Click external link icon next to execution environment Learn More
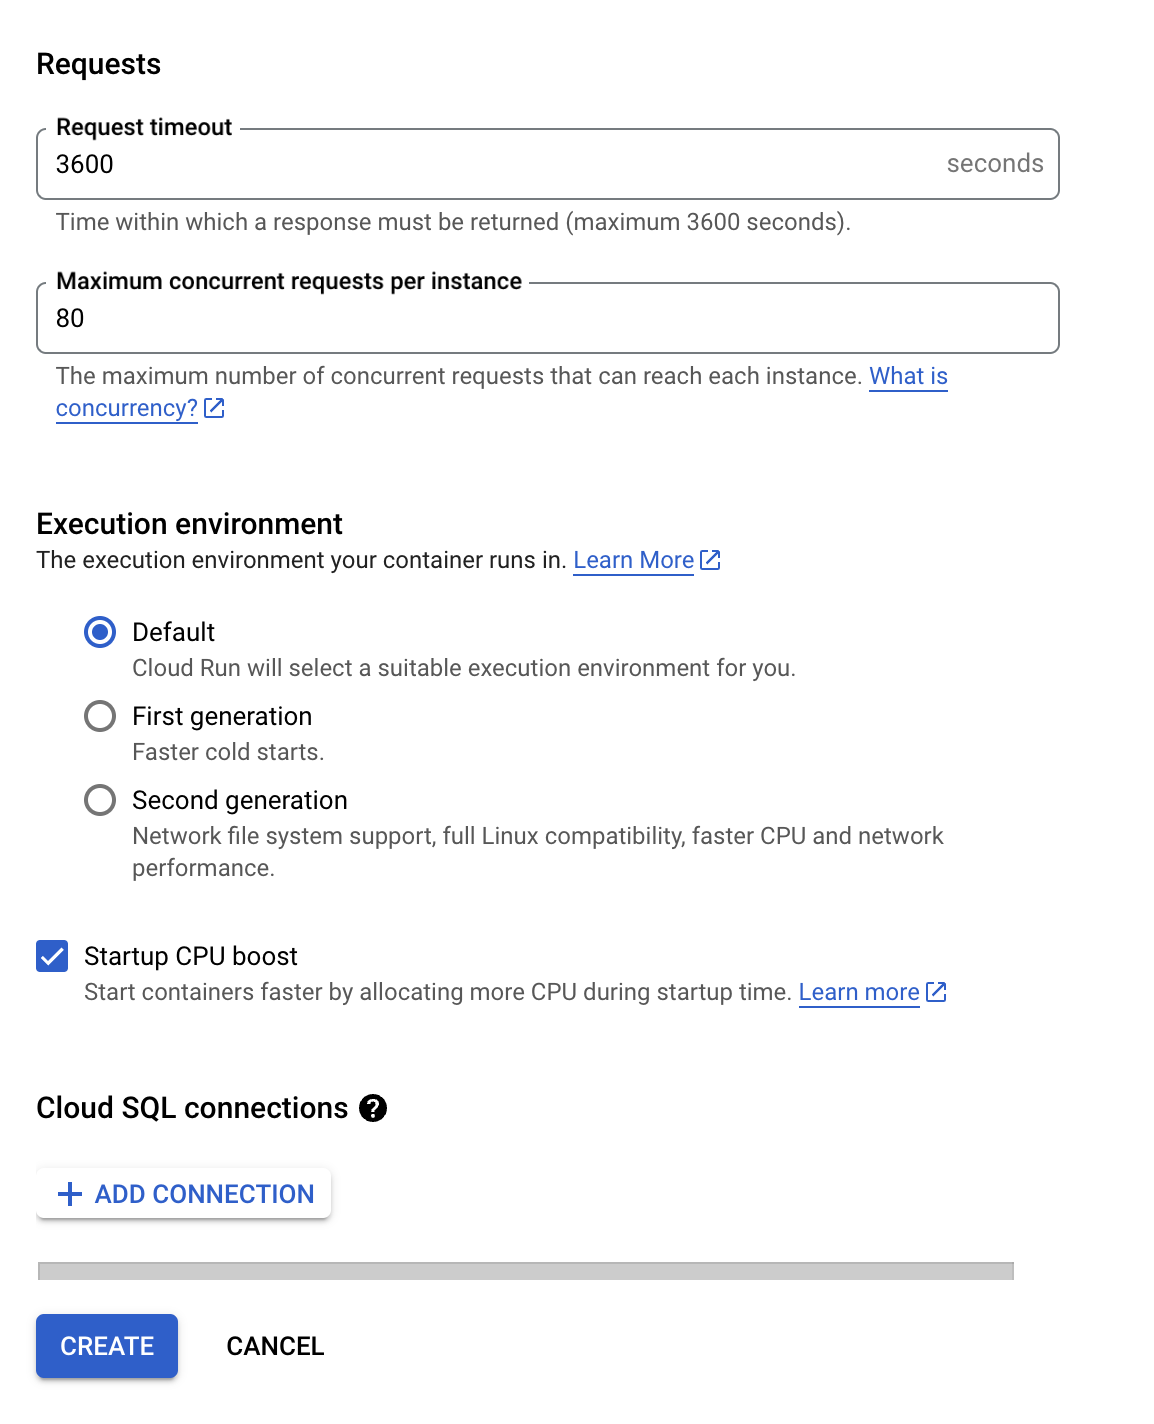Image resolution: width=1154 pixels, height=1424 pixels. click(710, 560)
